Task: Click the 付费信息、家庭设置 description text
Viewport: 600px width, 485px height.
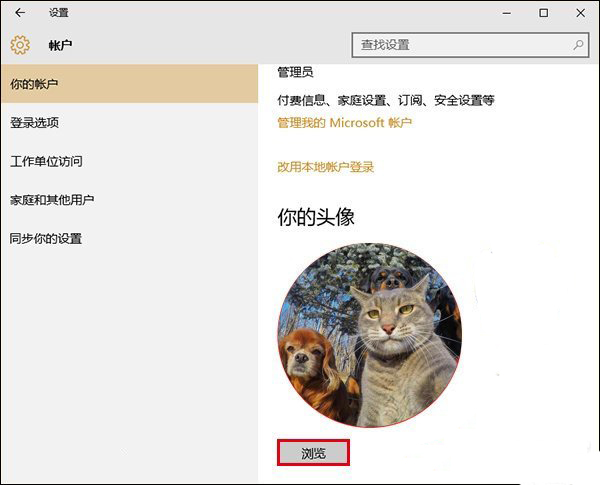Action: [385, 100]
